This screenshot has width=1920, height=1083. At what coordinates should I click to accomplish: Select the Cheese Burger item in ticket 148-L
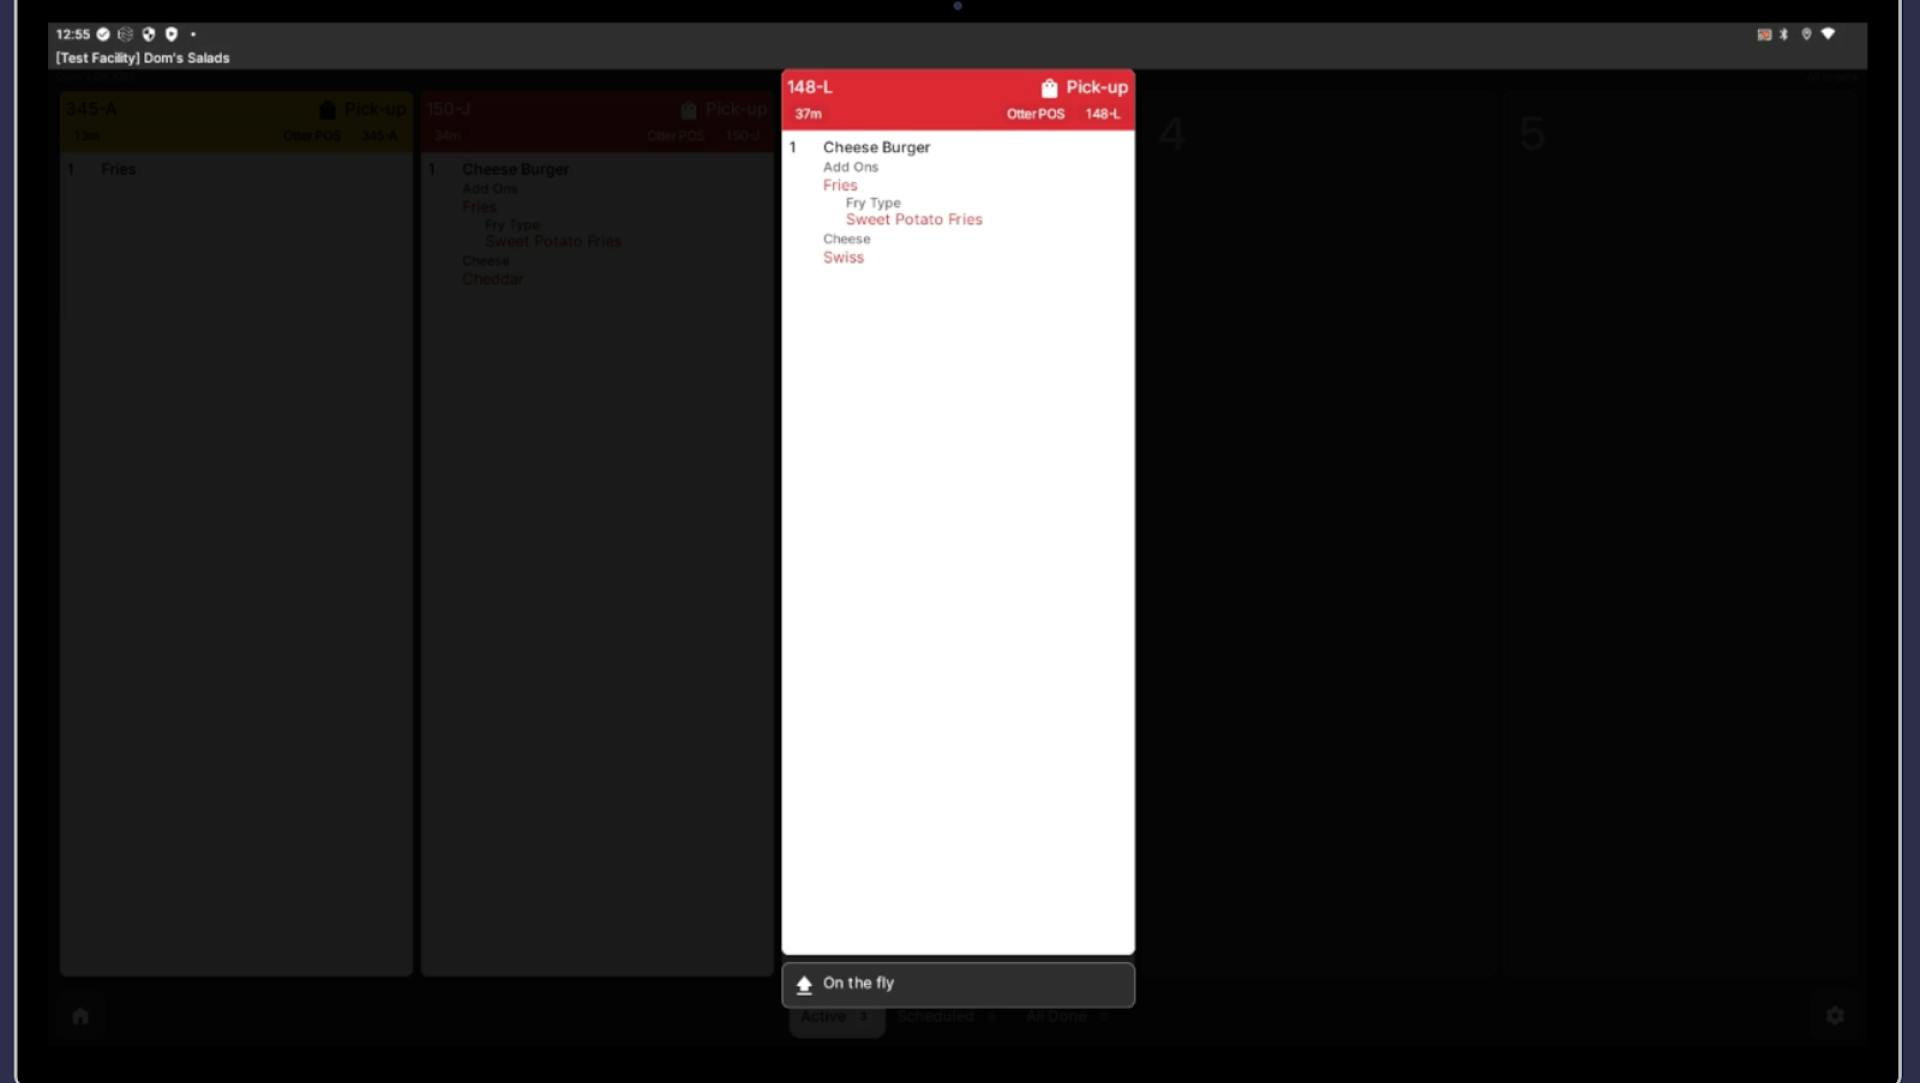876,147
